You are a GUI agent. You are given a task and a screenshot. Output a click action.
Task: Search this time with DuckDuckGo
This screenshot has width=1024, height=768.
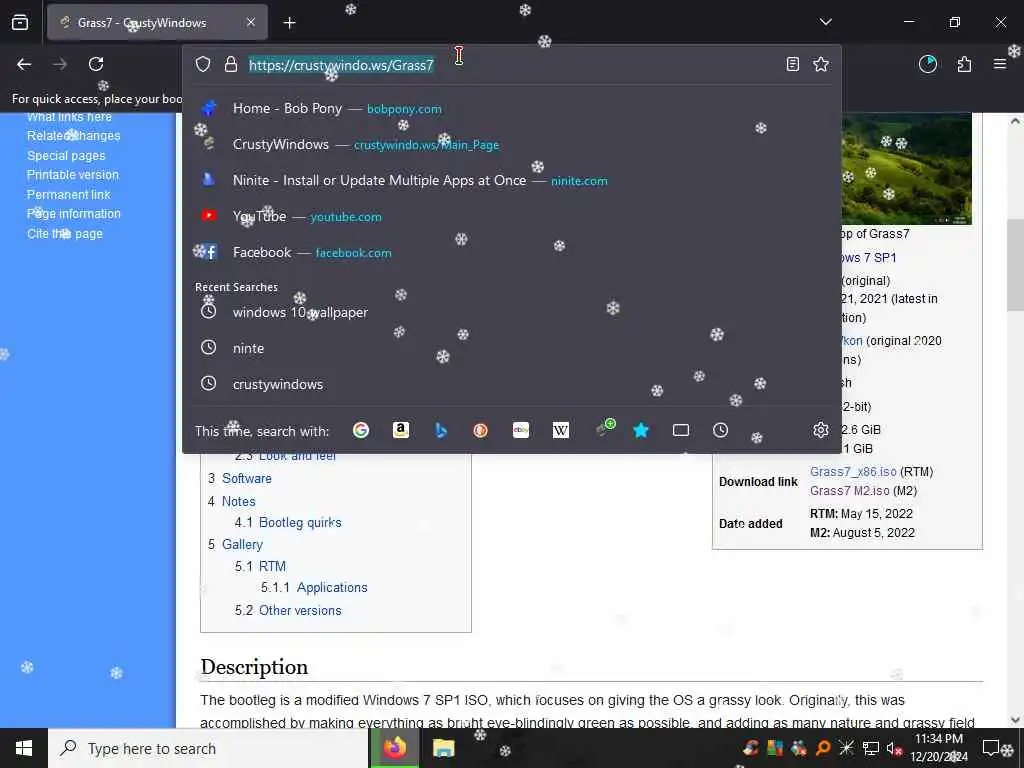(481, 430)
